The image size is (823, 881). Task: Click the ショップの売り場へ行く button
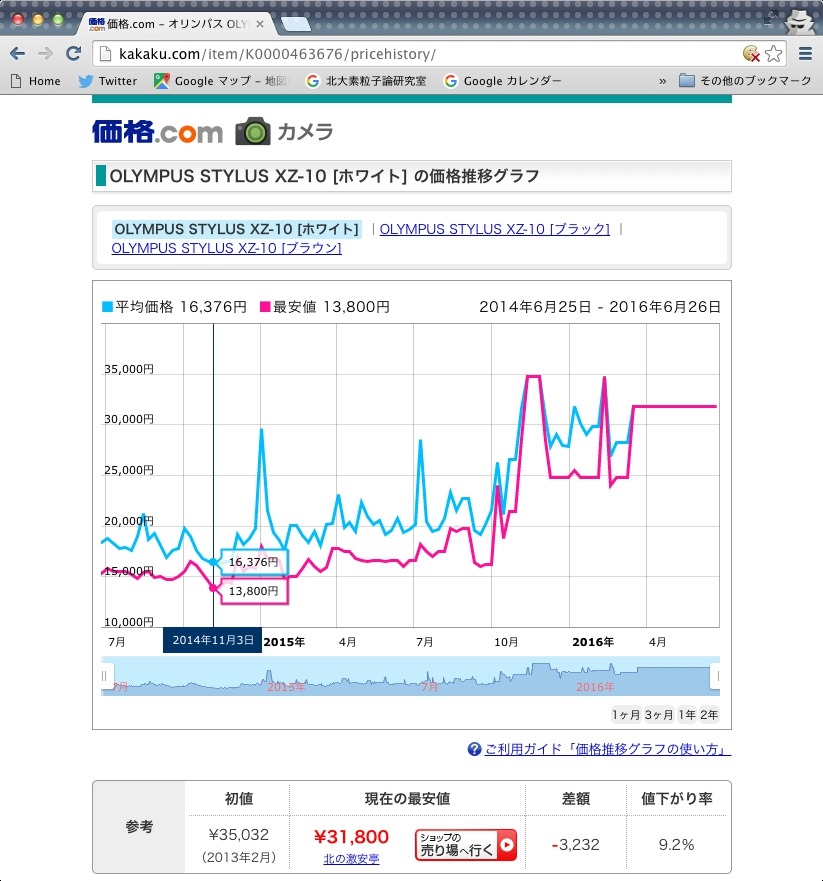(466, 845)
